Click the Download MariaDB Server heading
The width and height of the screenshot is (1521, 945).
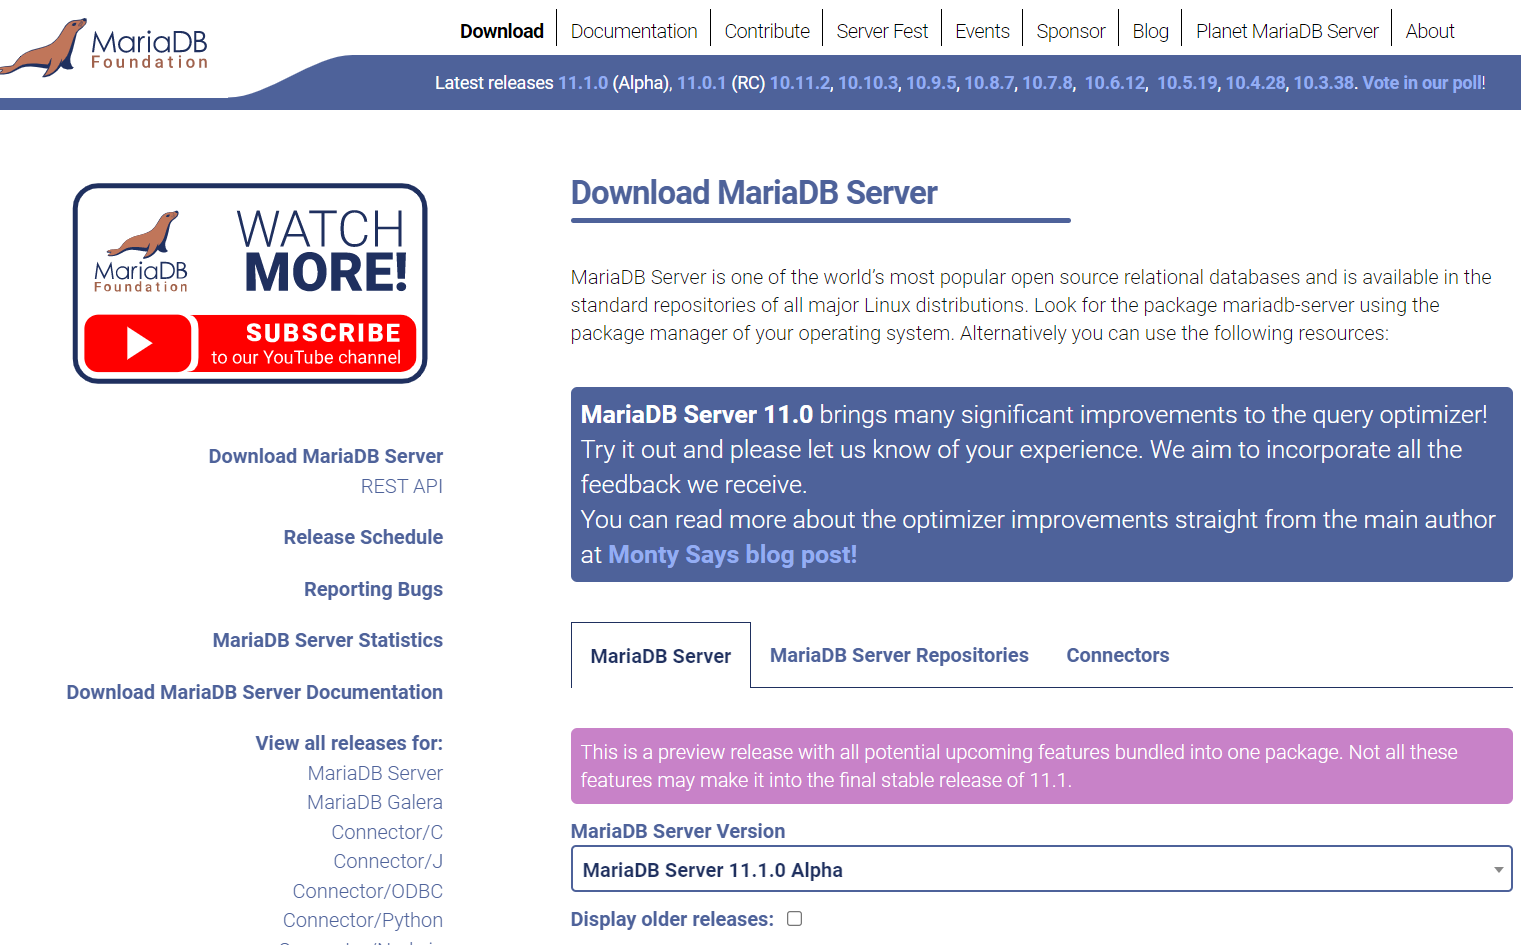click(x=754, y=192)
